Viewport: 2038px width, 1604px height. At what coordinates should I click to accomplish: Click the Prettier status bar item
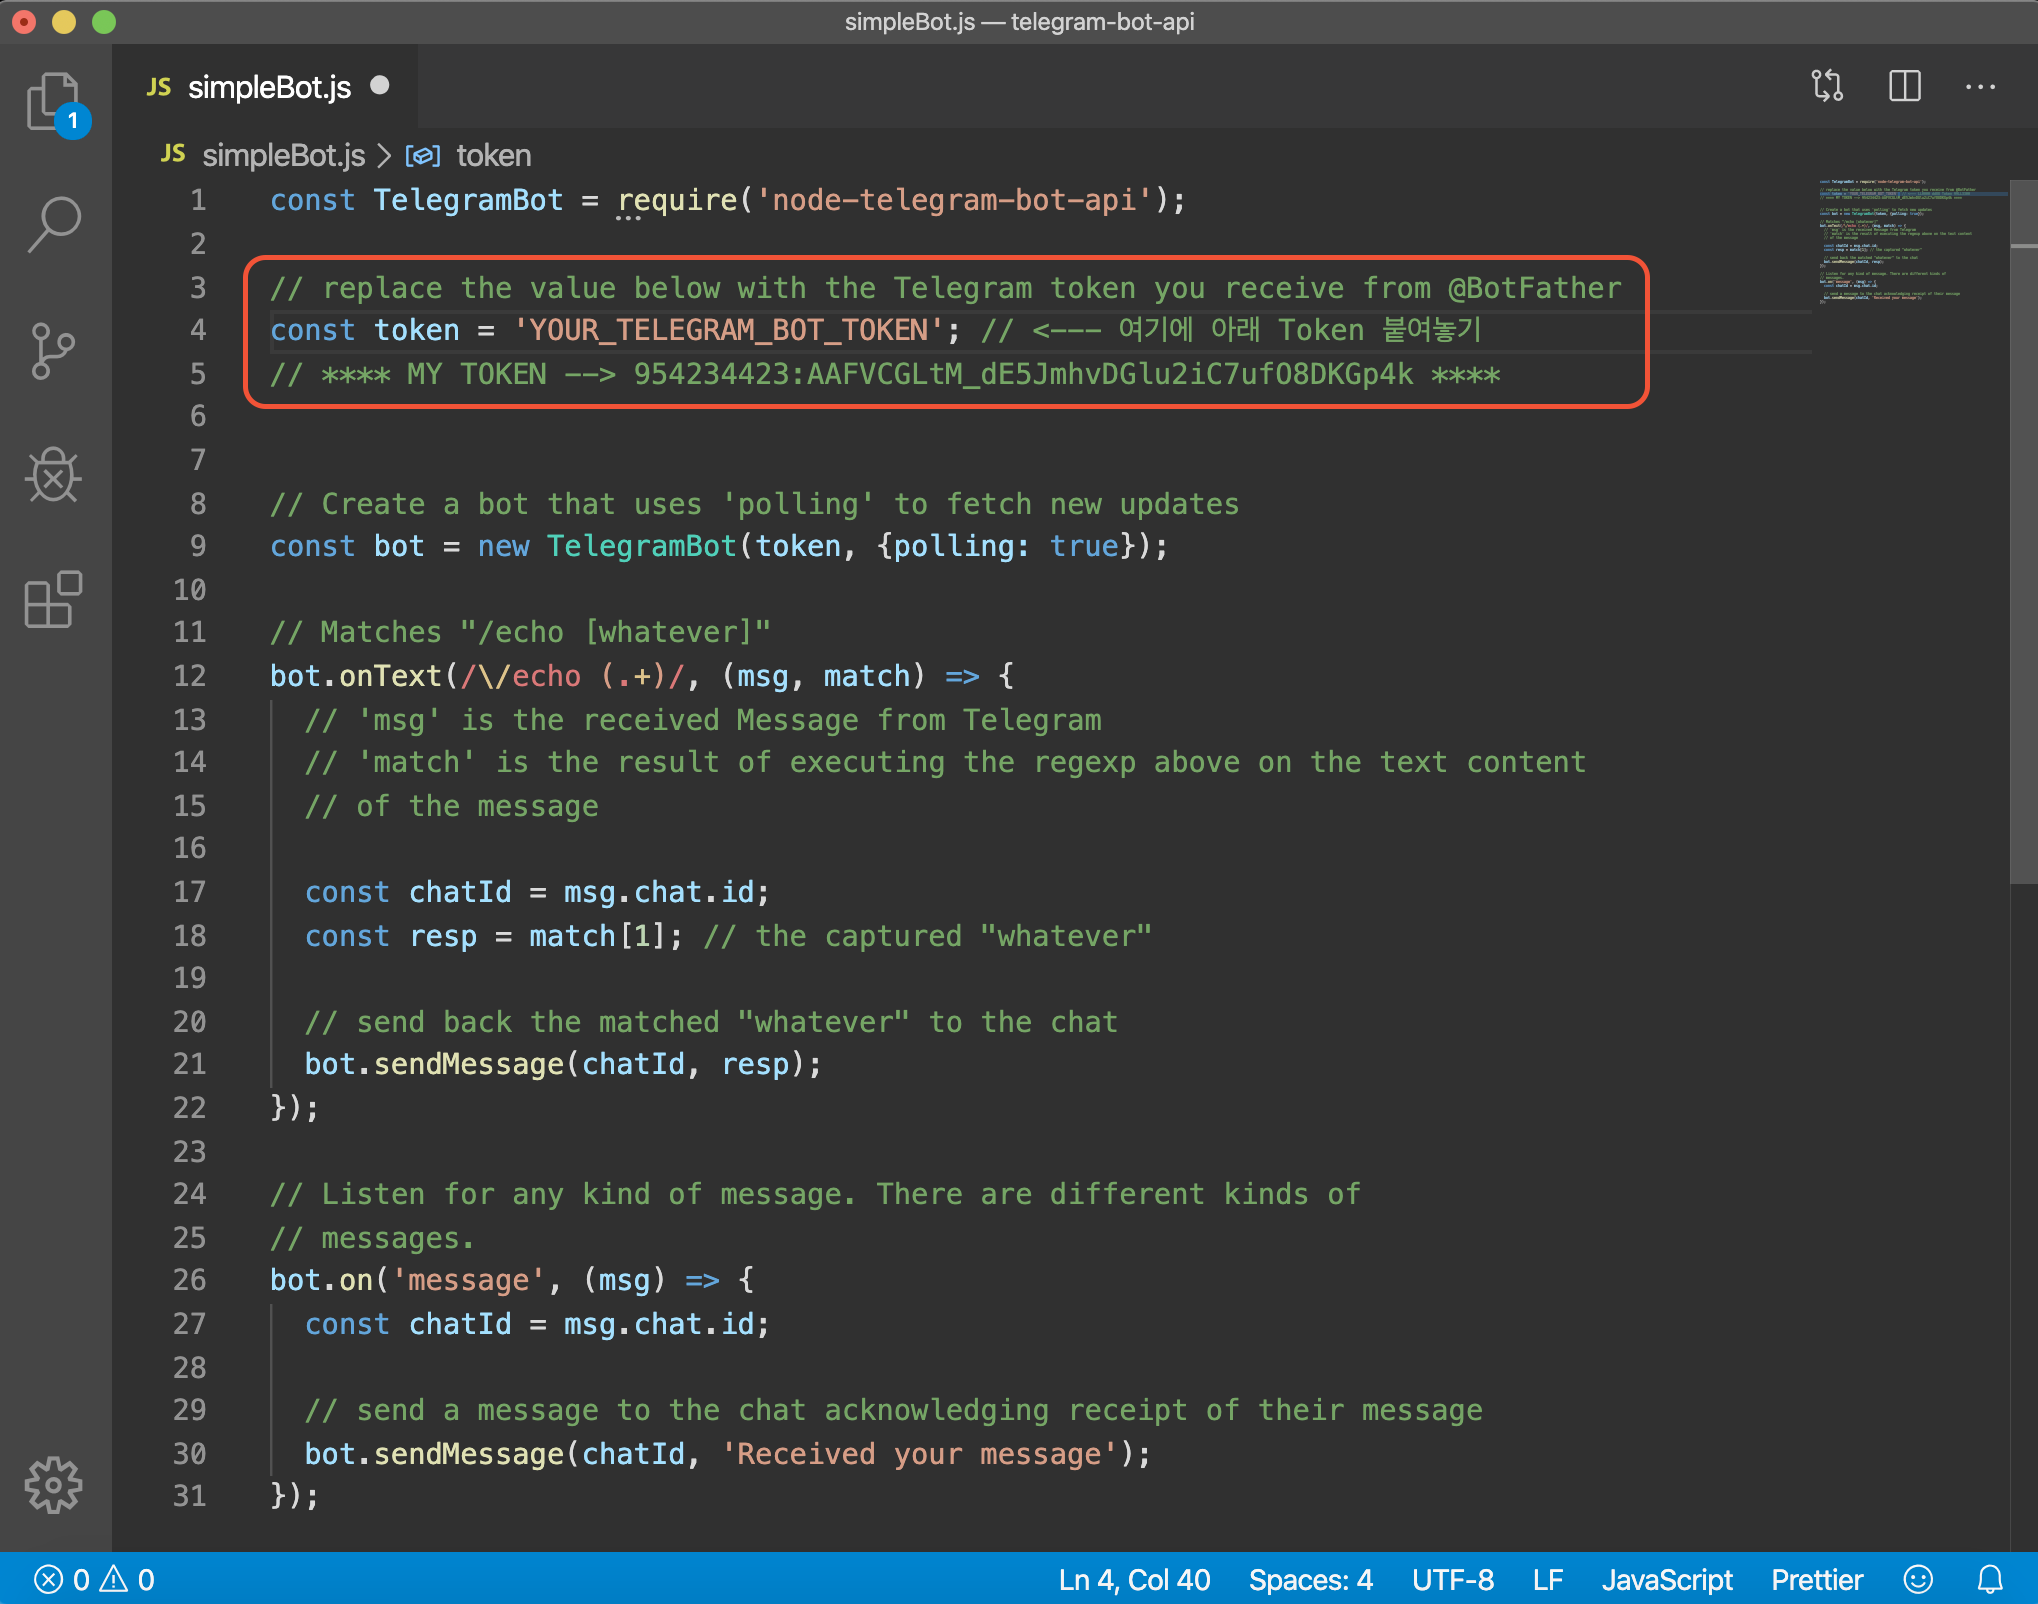pyautogui.click(x=1817, y=1580)
